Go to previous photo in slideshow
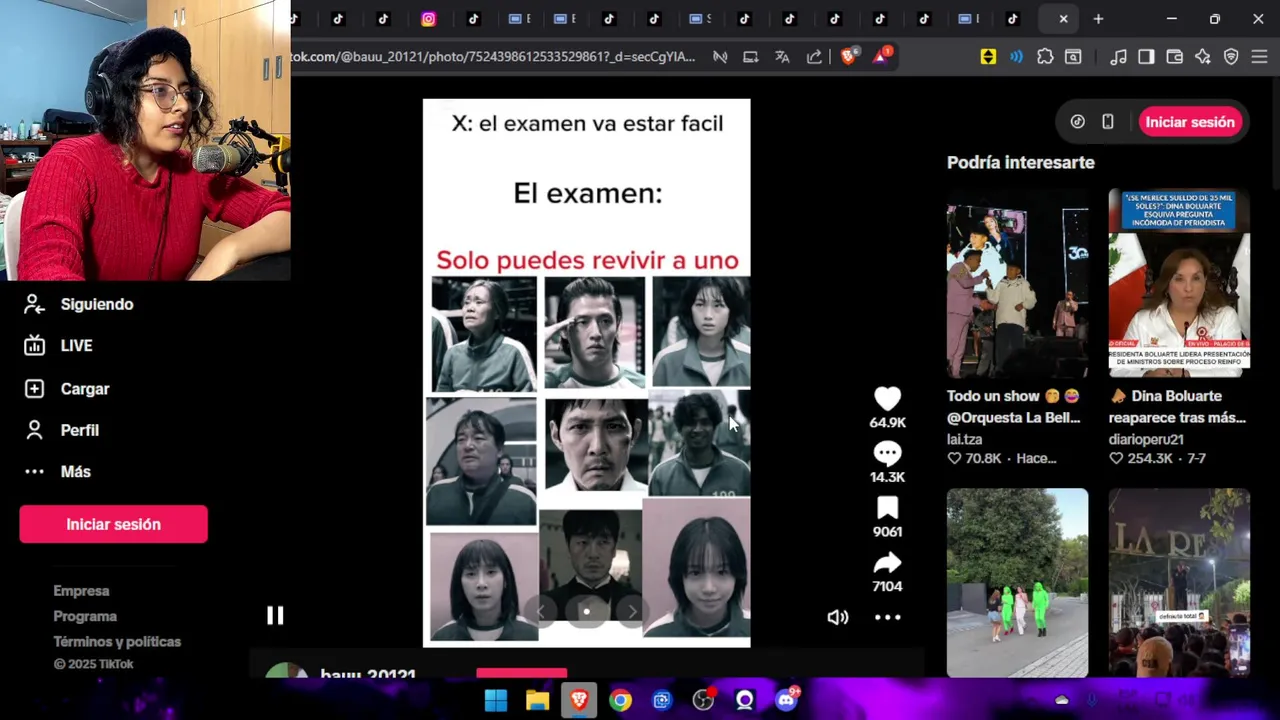The height and width of the screenshot is (720, 1280). (x=541, y=612)
